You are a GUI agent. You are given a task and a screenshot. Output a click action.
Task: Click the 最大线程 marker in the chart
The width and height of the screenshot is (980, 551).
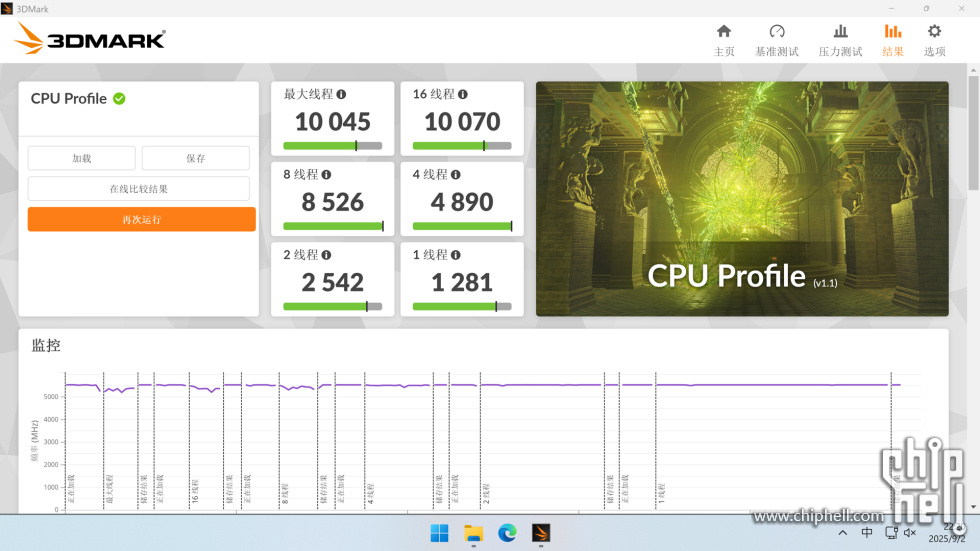110,489
